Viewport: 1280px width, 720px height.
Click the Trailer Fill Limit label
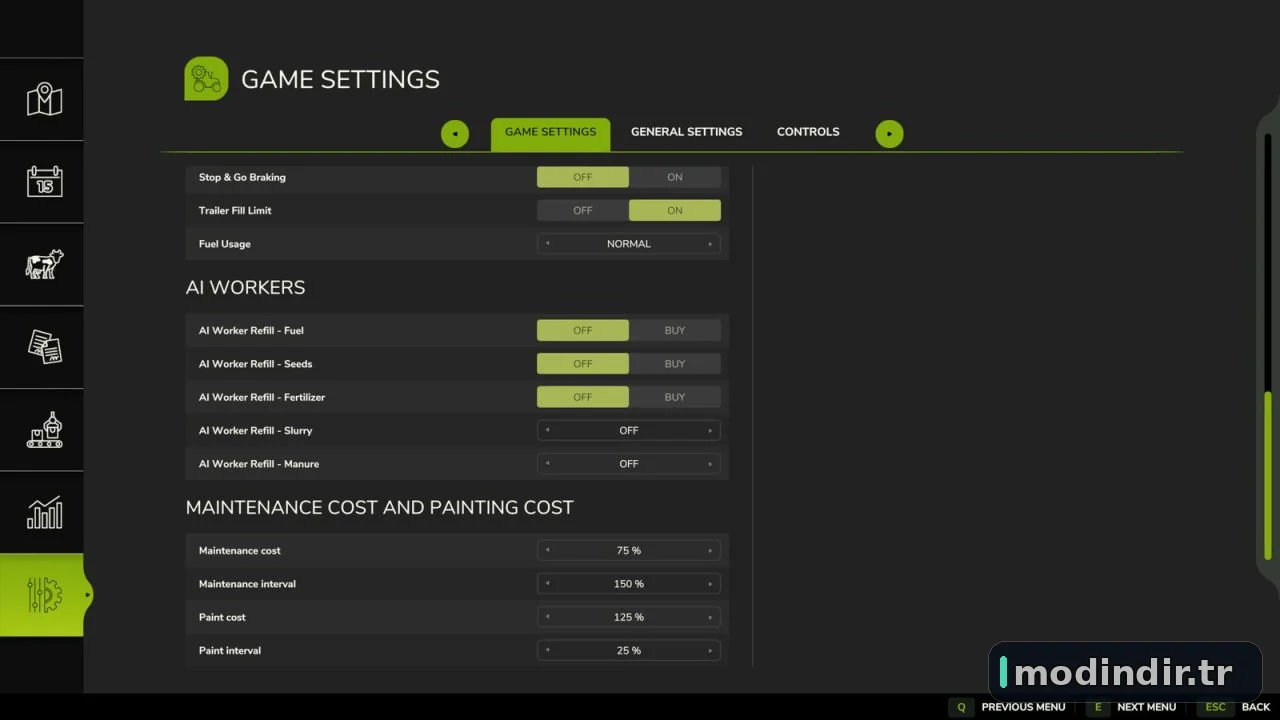(235, 210)
